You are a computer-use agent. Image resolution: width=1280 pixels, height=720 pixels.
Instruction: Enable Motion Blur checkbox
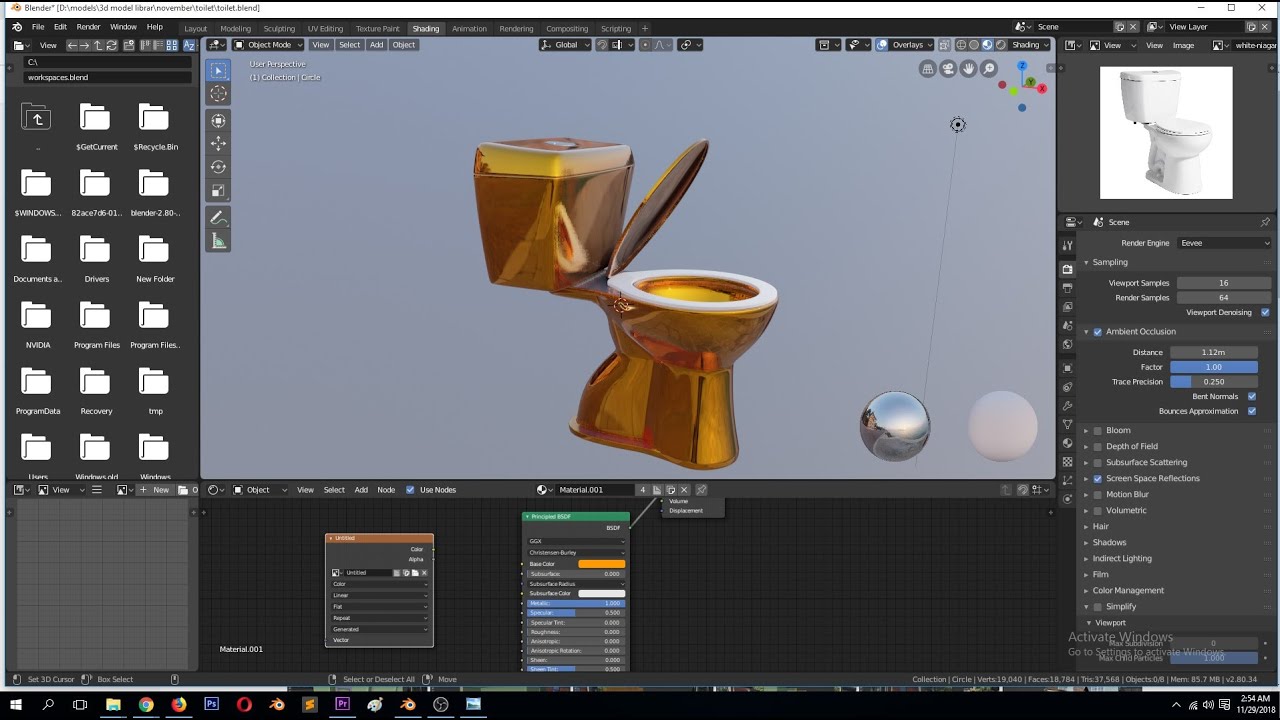point(1098,495)
